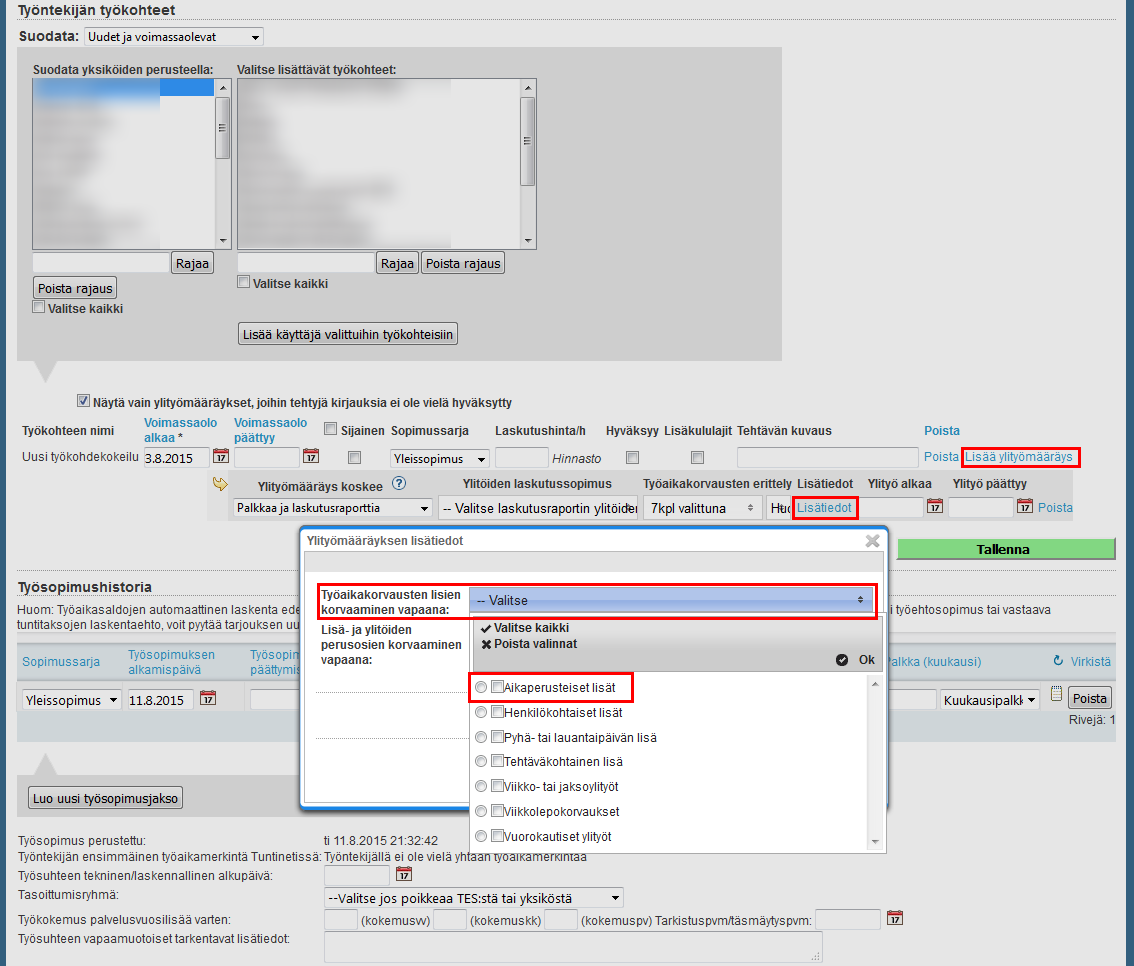This screenshot has height=966, width=1134.
Task: Click the help icon beside Ylityömääräys koskee
Action: (x=398, y=484)
